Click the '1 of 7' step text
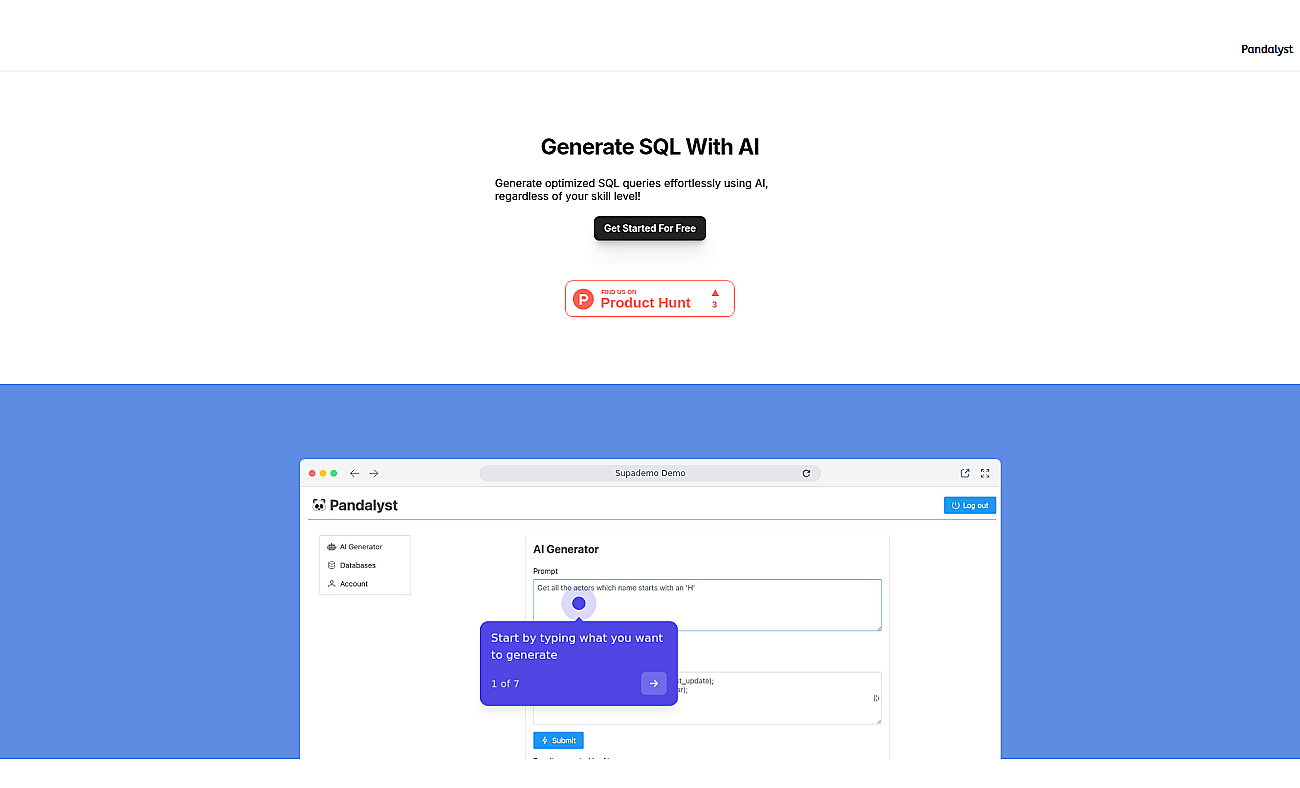Viewport: 1300px width, 788px height. click(x=505, y=684)
